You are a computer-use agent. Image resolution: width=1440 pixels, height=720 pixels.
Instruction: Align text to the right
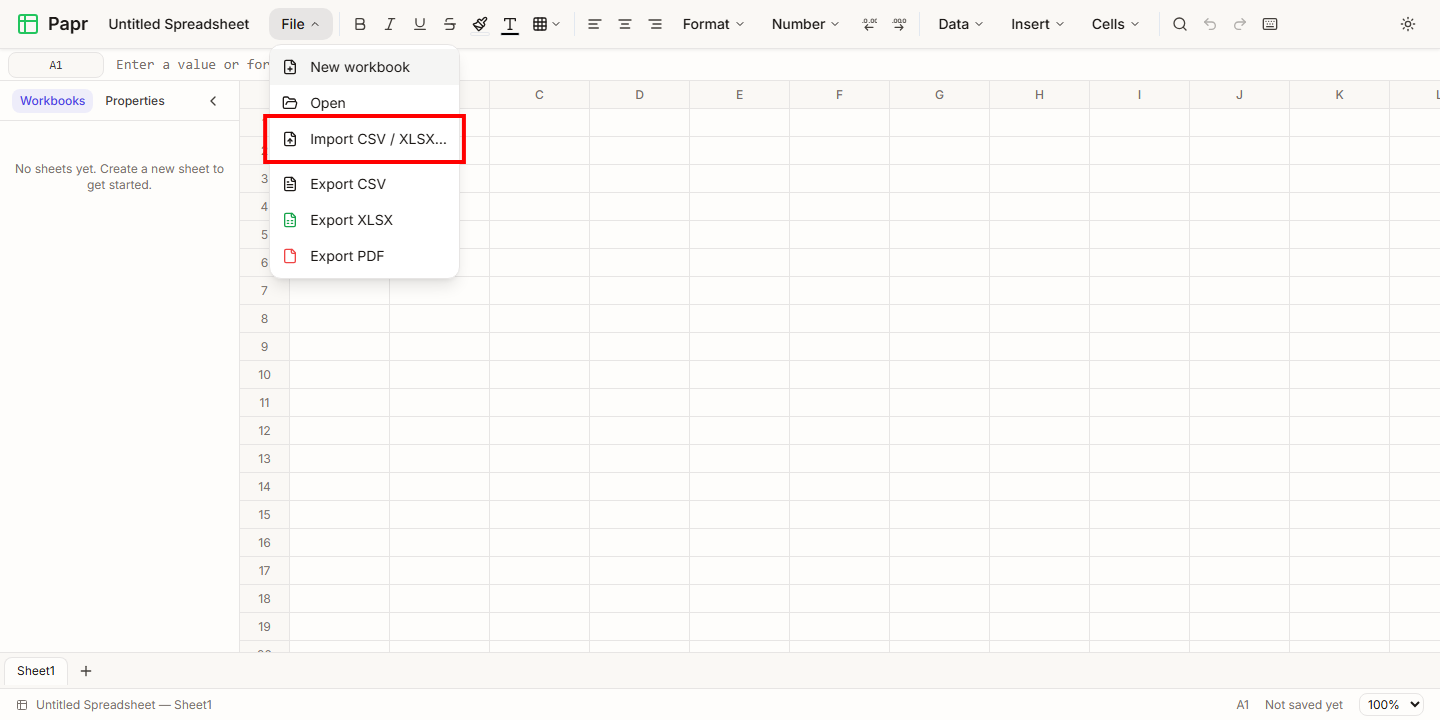click(x=655, y=24)
